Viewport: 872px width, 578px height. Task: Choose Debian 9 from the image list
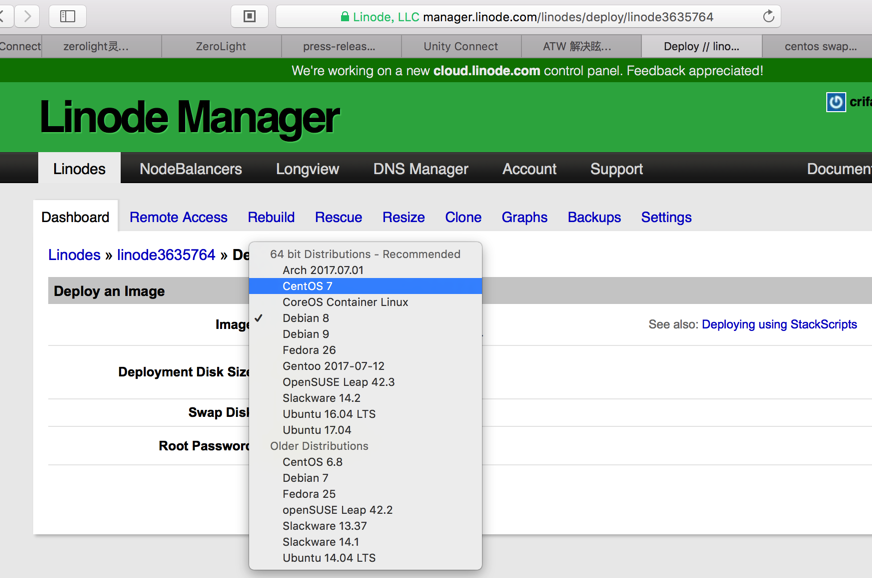365,334
